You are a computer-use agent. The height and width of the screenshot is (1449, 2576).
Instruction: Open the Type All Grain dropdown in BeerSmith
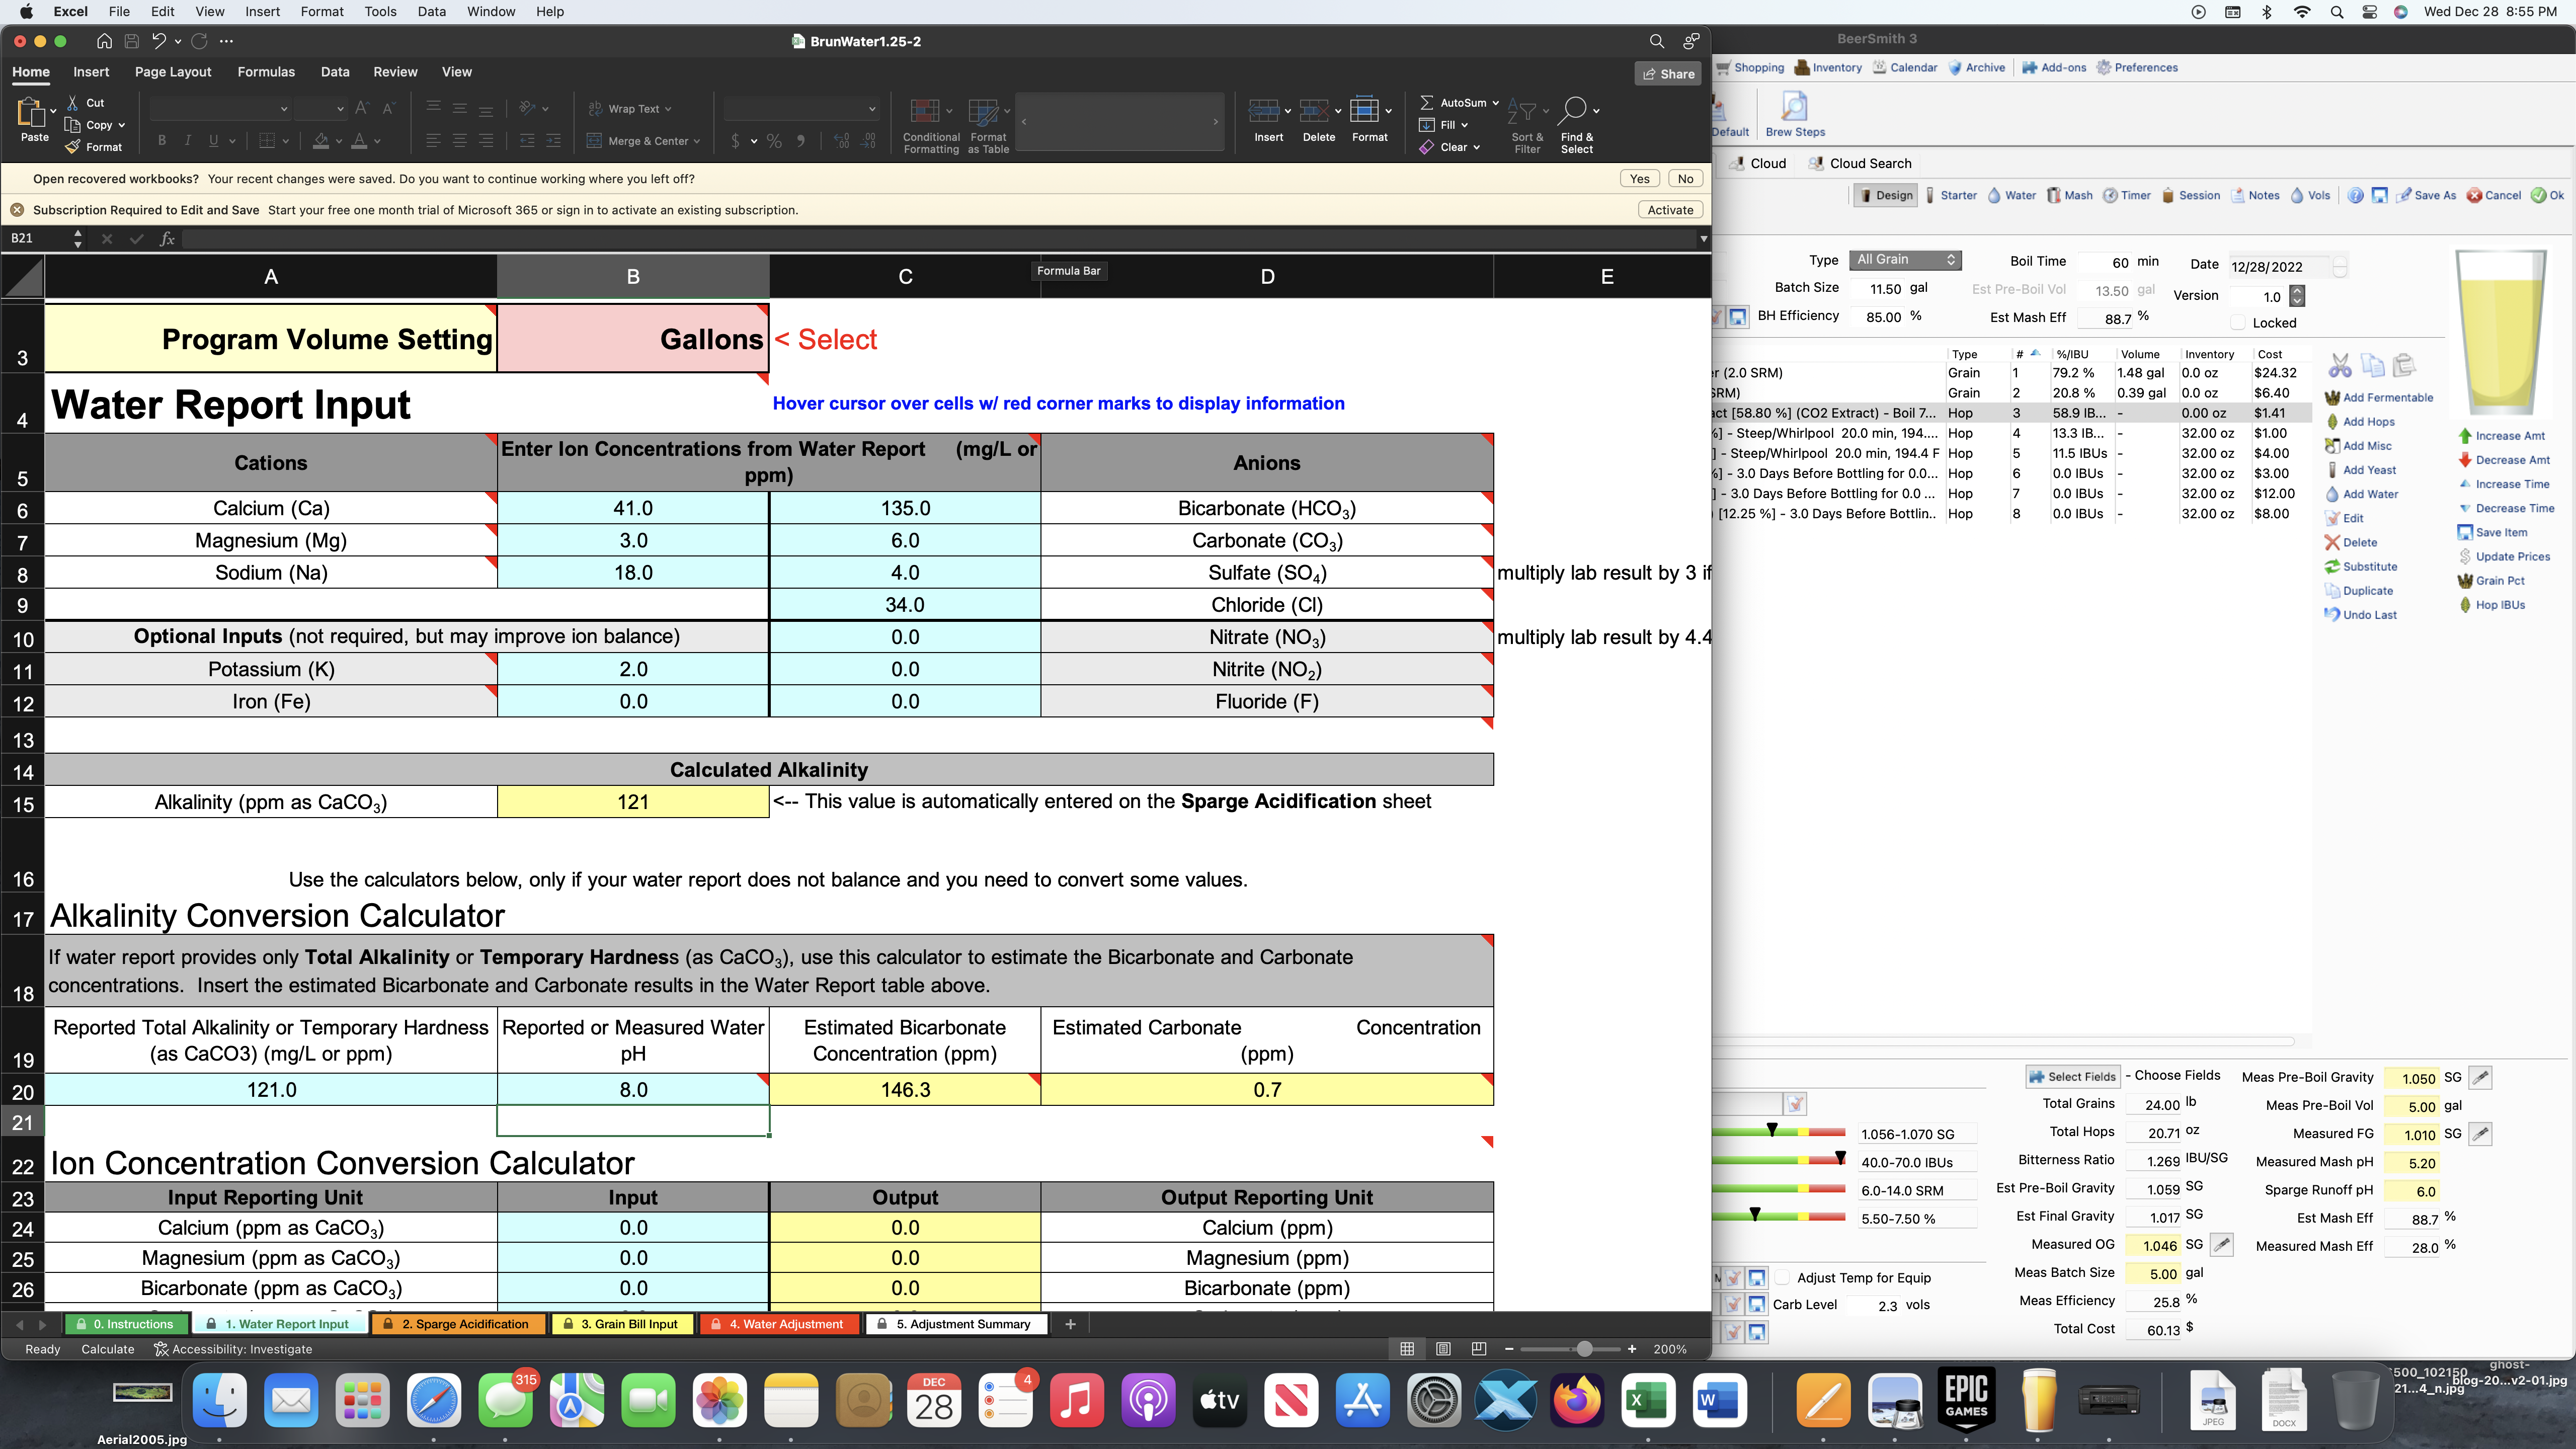pyautogui.click(x=1905, y=260)
